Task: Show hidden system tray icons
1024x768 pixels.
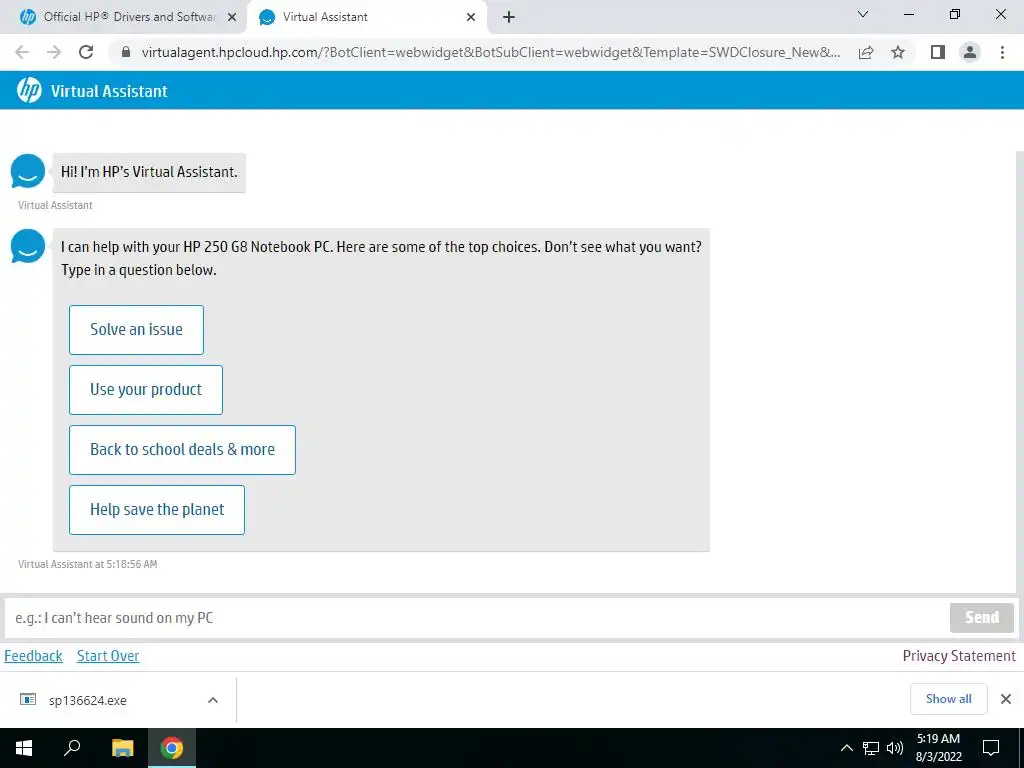Action: [846, 748]
